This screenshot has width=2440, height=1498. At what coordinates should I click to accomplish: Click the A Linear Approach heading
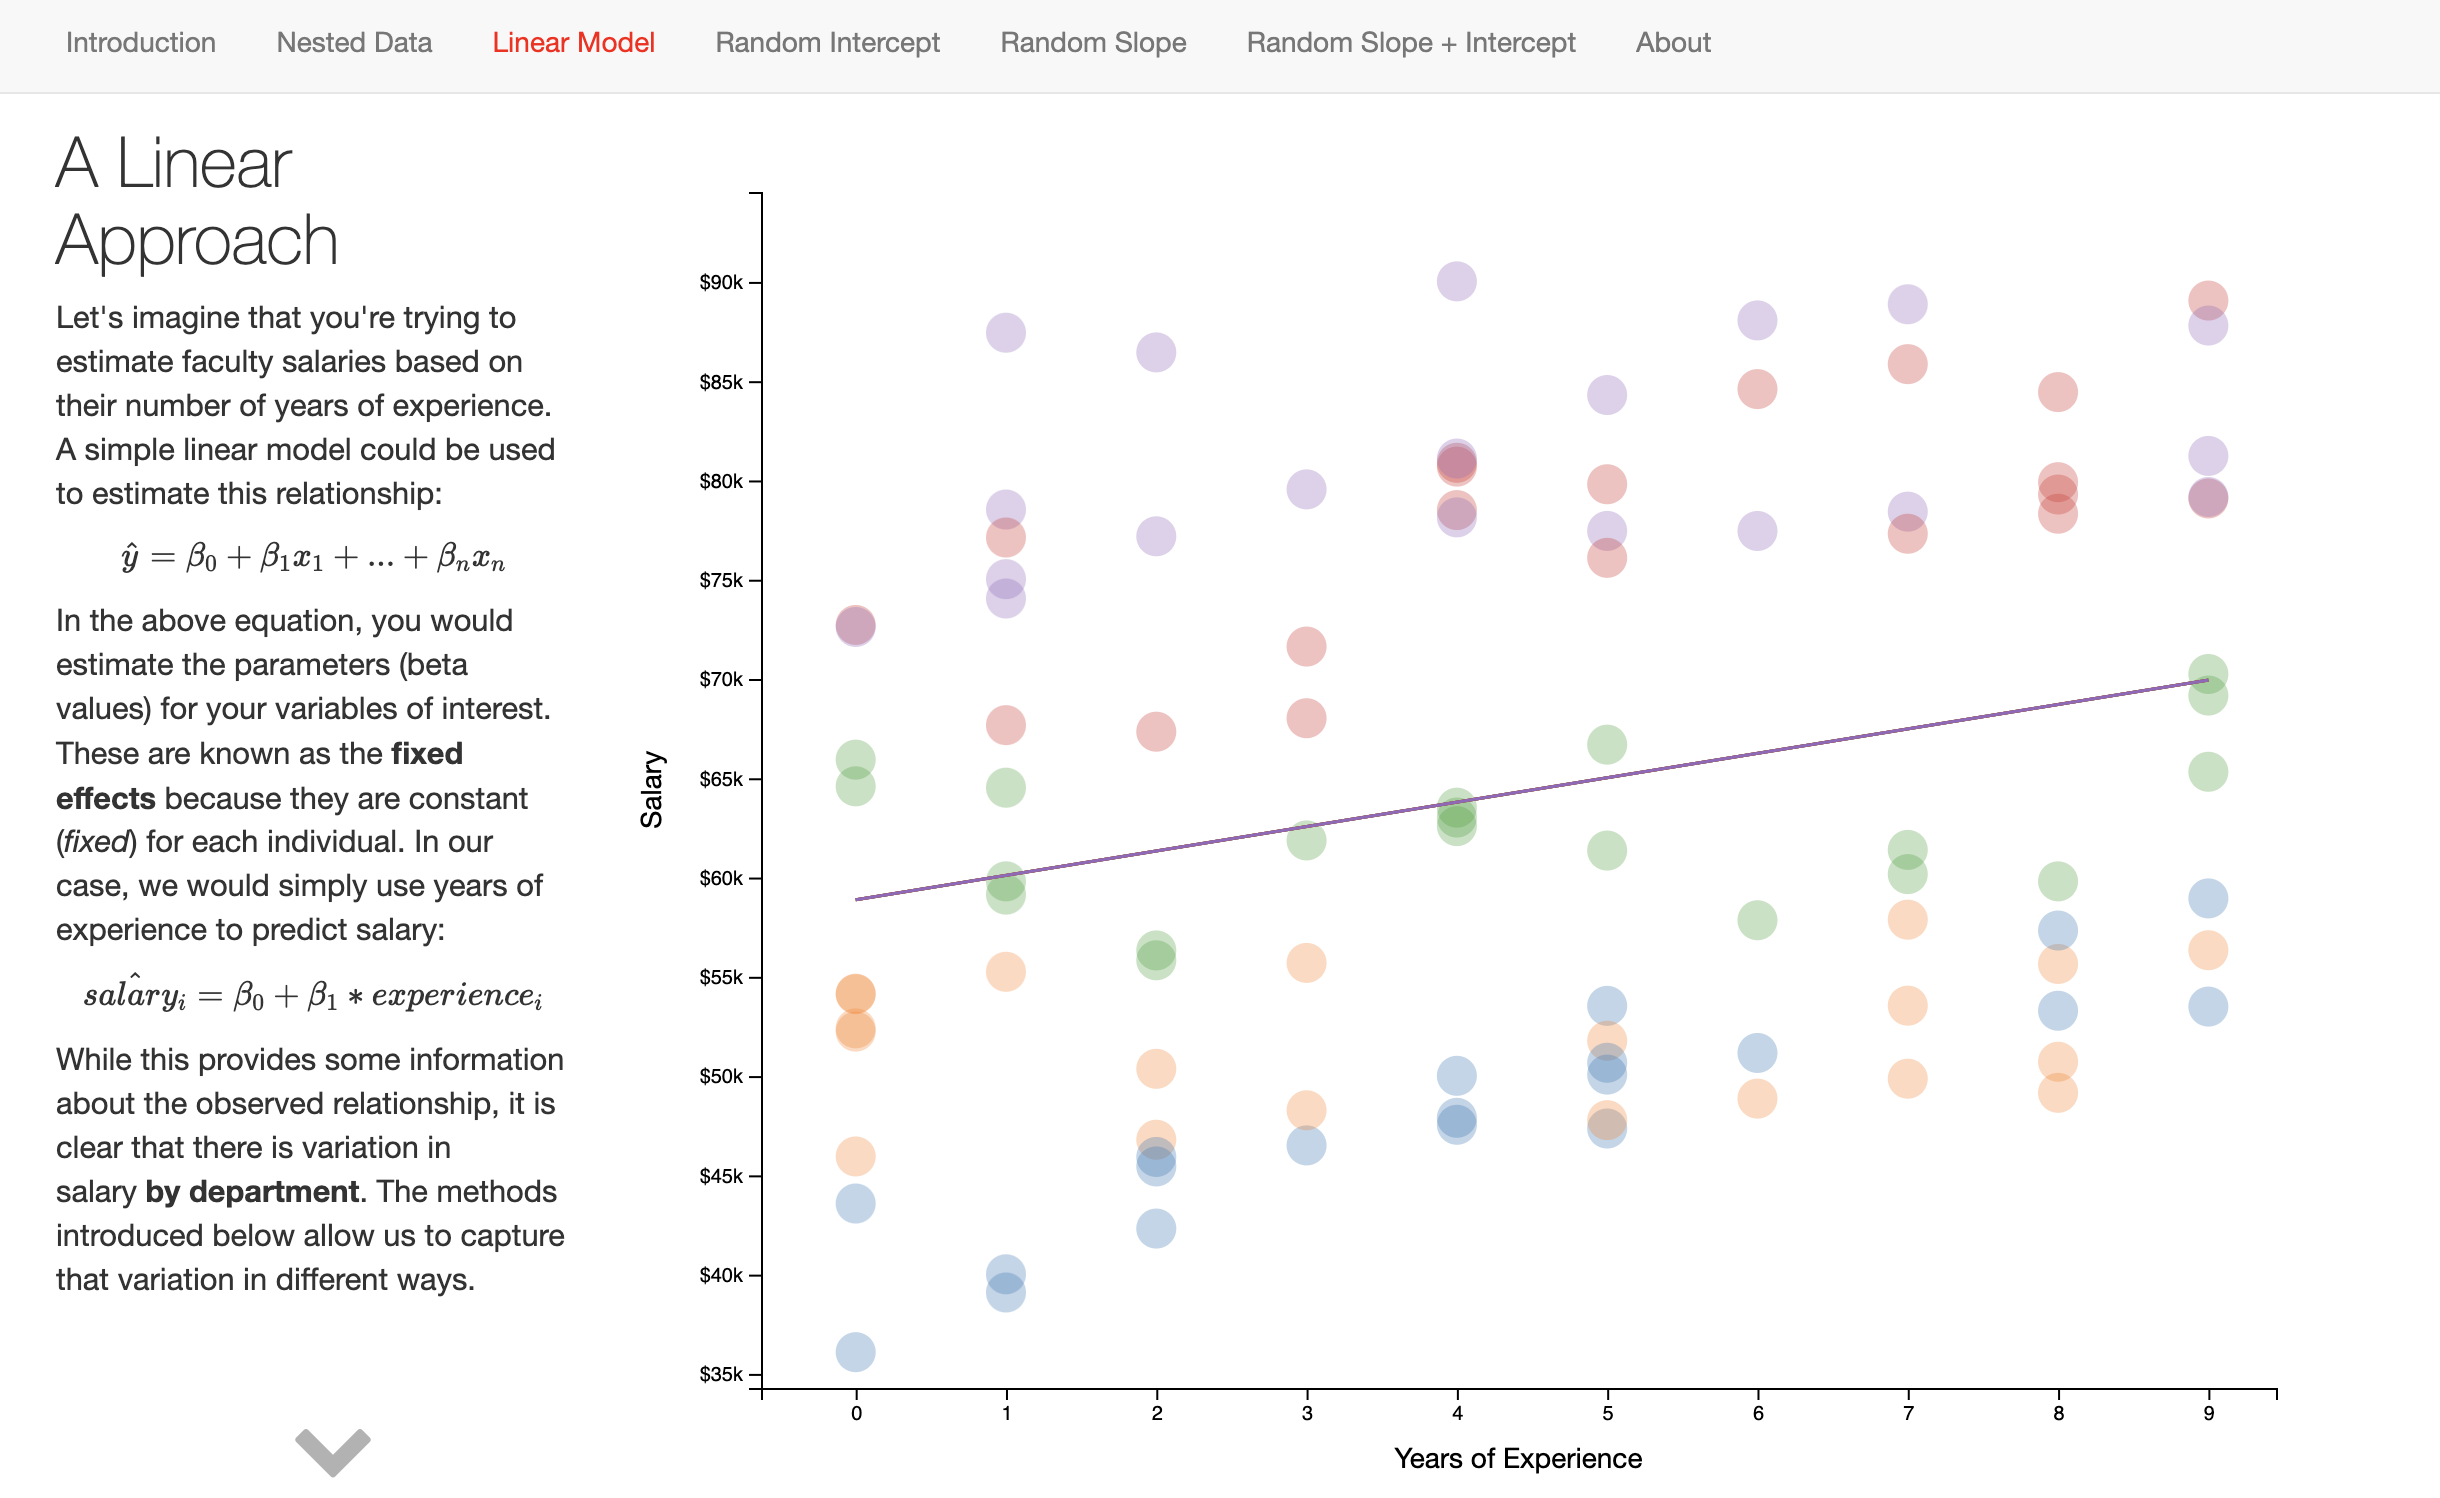tap(197, 202)
